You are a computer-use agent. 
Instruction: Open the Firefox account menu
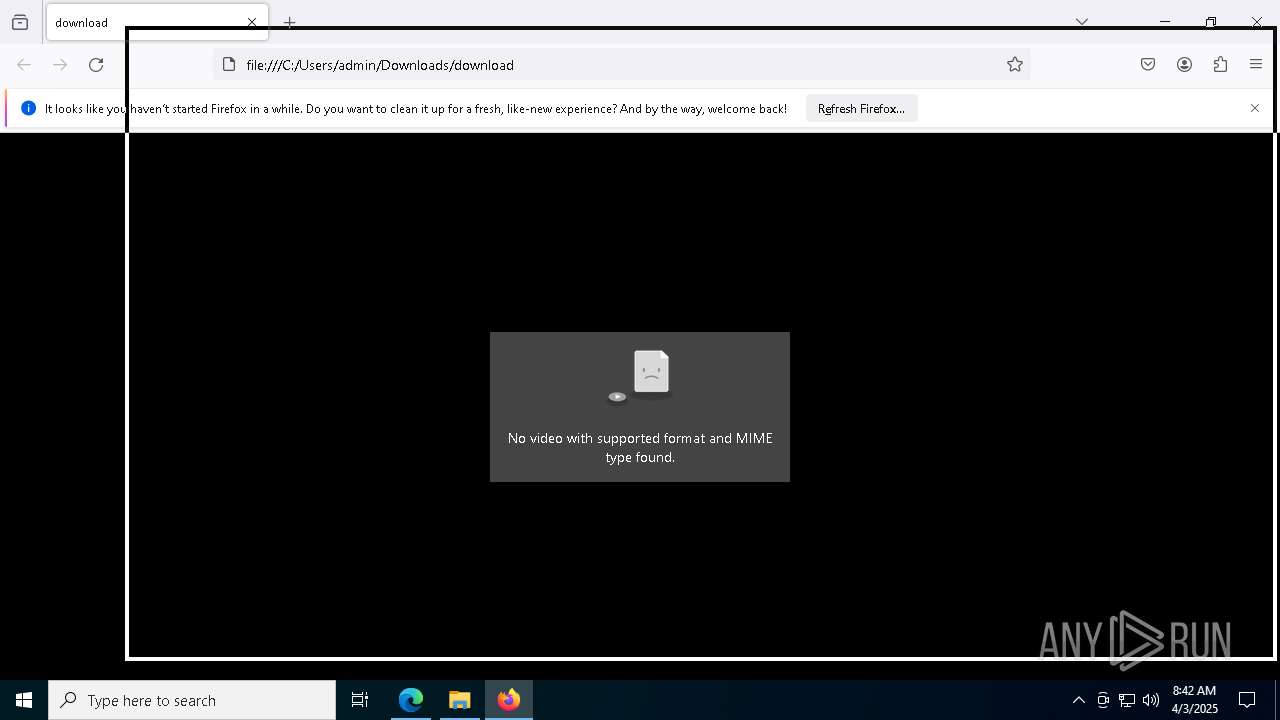1184,65
